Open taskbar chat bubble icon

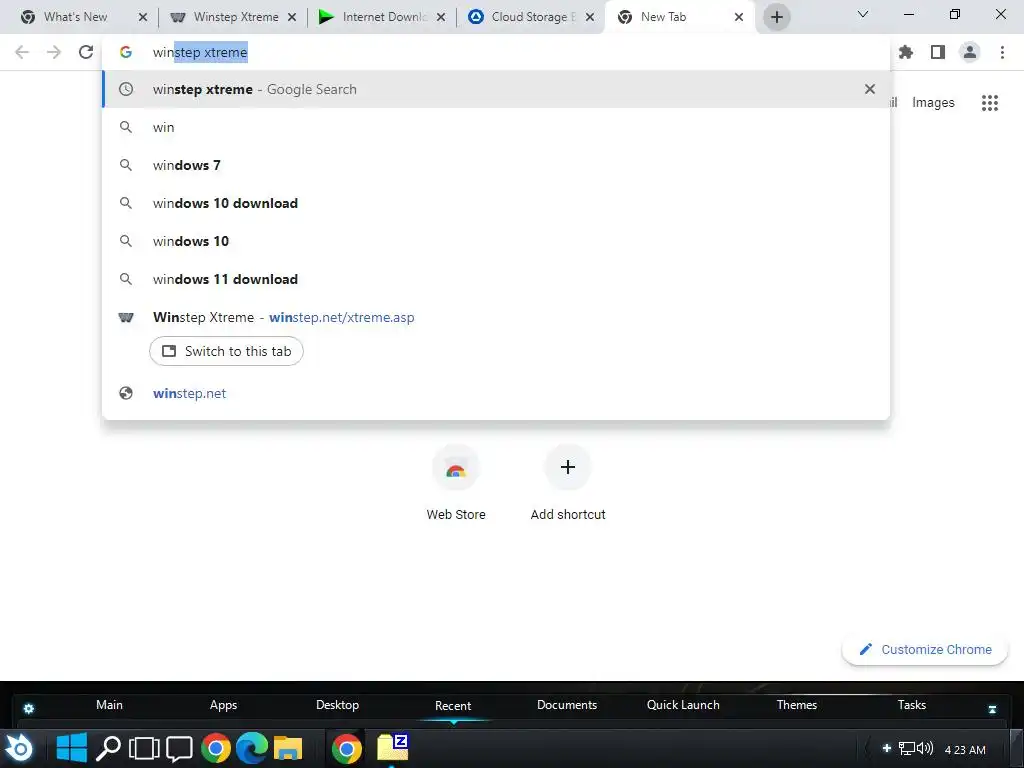coord(179,749)
